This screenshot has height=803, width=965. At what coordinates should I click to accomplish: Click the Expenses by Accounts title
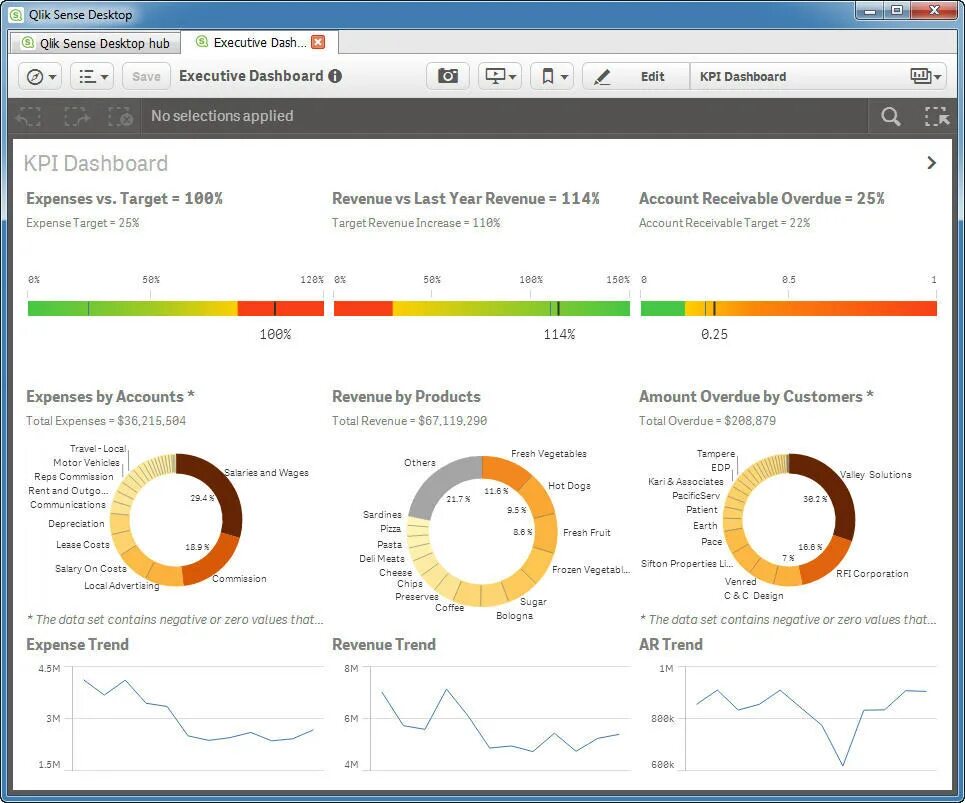pyautogui.click(x=110, y=397)
